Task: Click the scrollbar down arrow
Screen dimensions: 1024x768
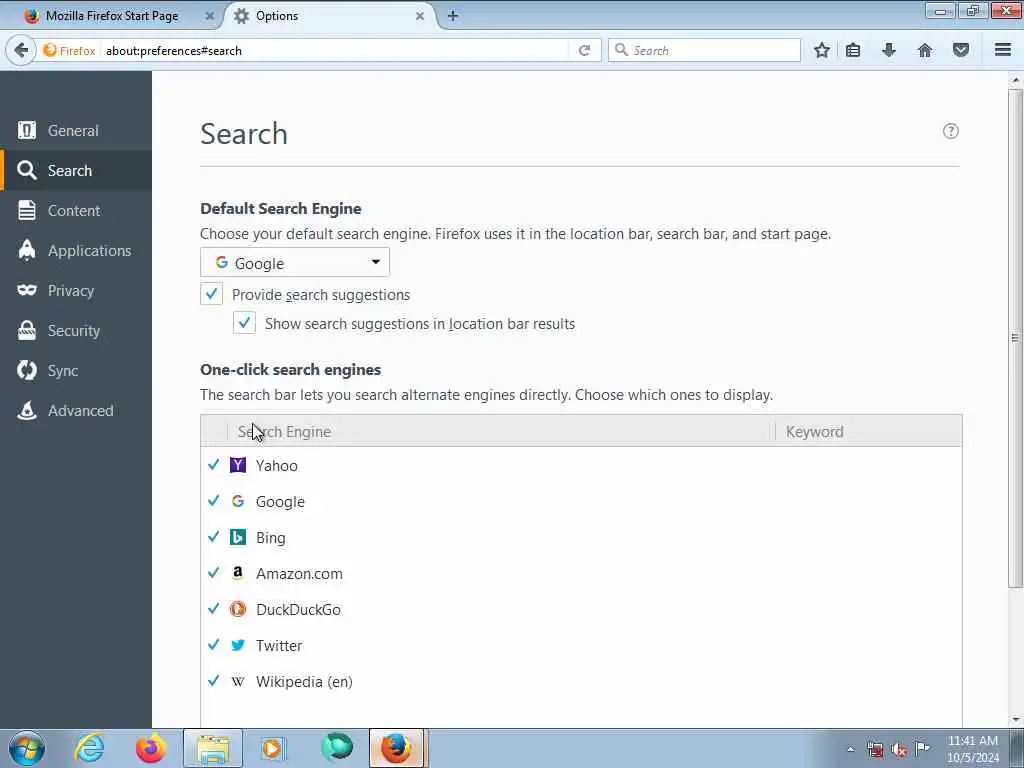Action: click(1015, 720)
